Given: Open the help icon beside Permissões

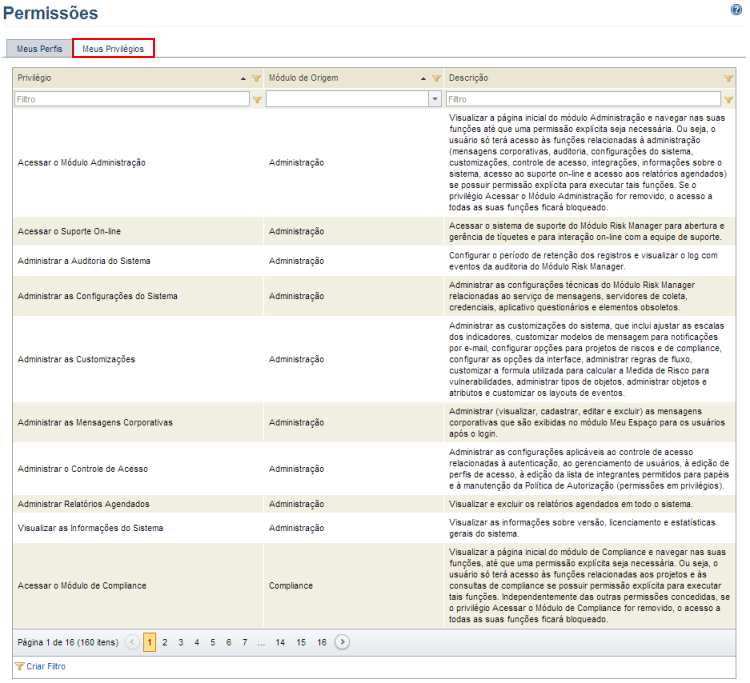Looking at the screenshot, I should click(x=736, y=10).
